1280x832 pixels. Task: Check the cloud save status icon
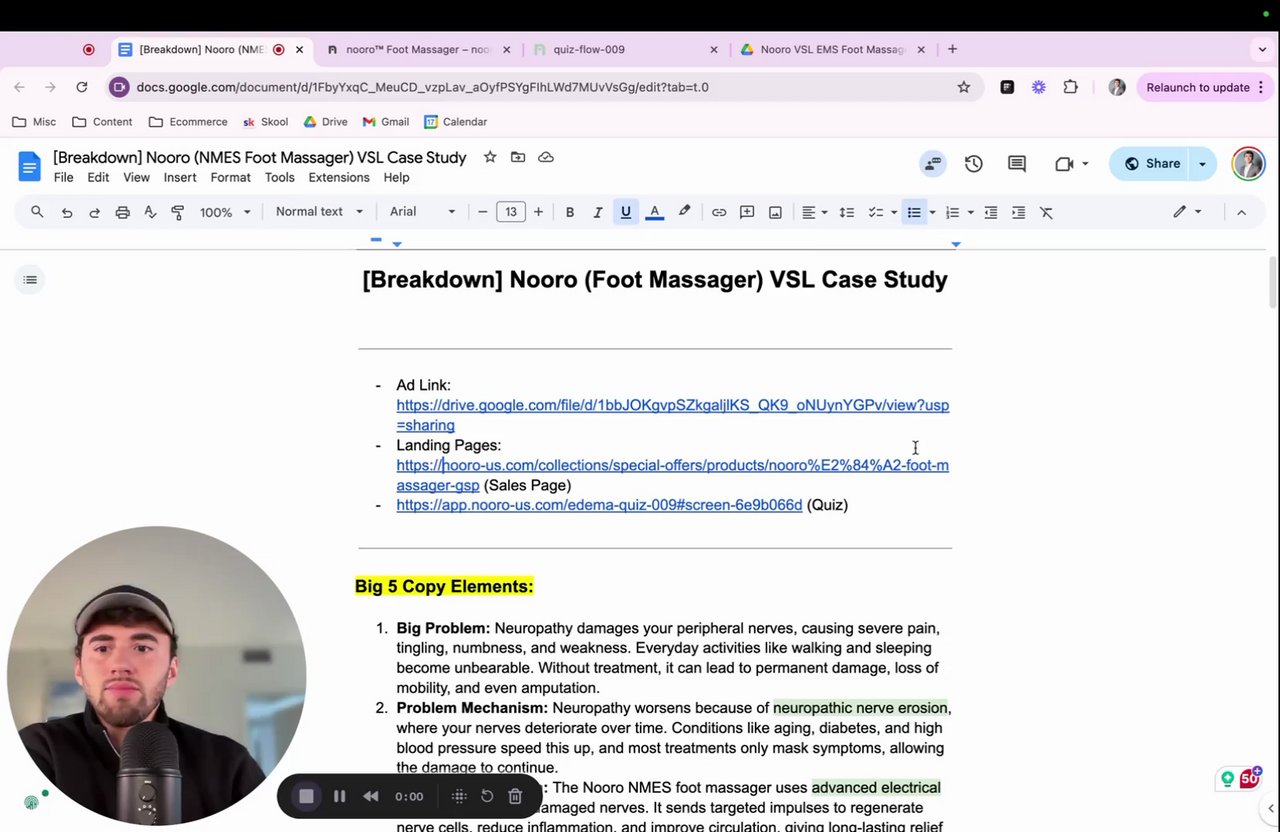[x=546, y=157]
